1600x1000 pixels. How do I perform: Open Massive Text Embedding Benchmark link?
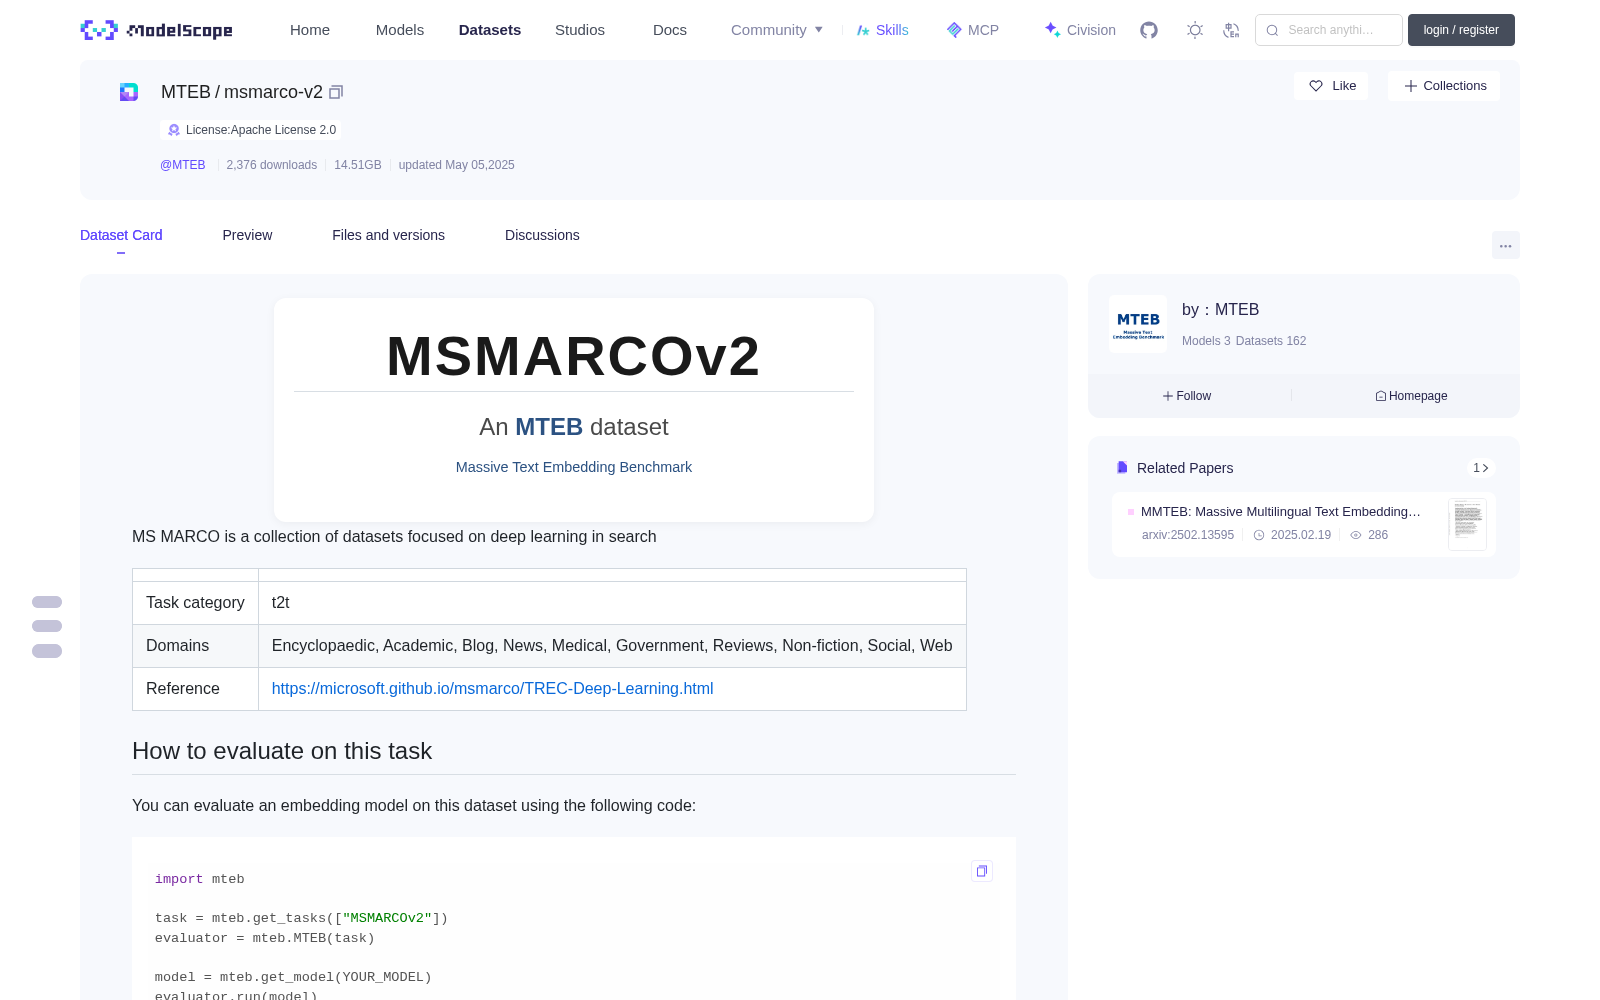(x=574, y=467)
